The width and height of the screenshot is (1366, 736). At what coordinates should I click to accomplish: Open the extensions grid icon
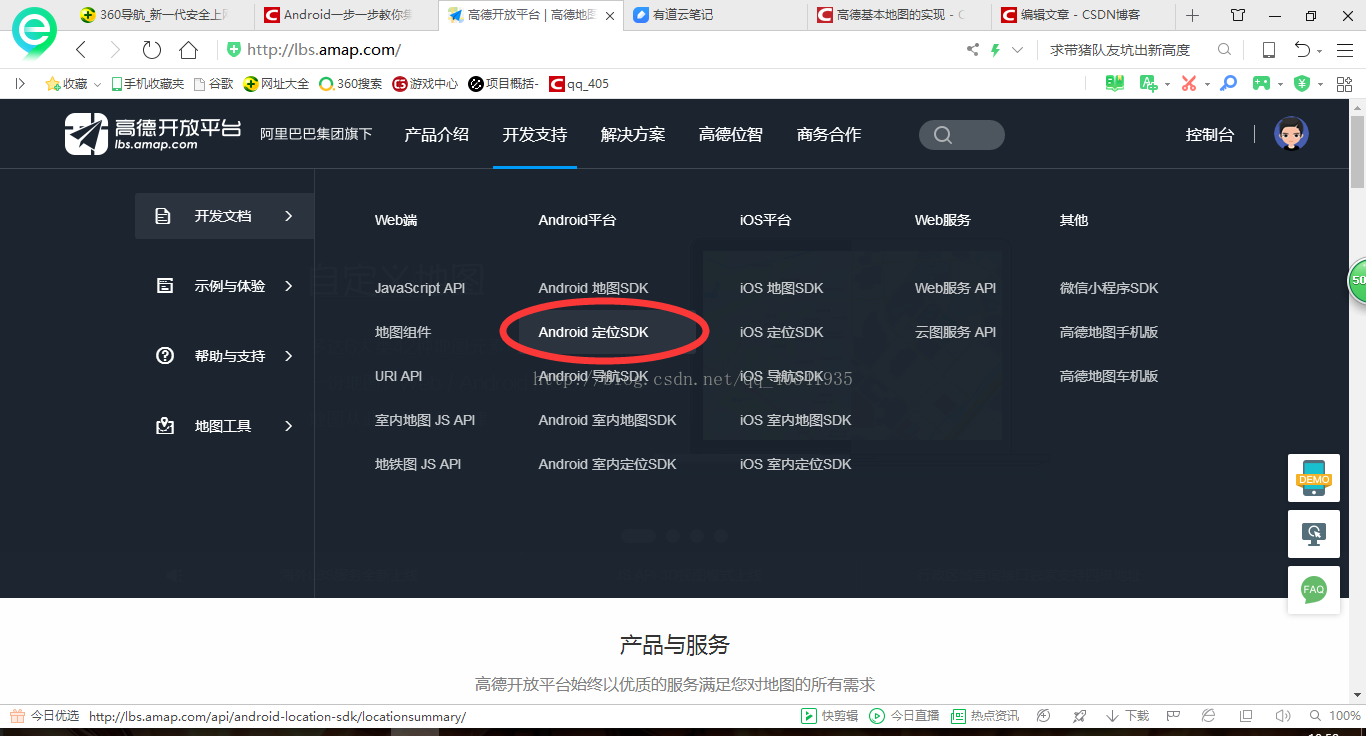(1346, 84)
